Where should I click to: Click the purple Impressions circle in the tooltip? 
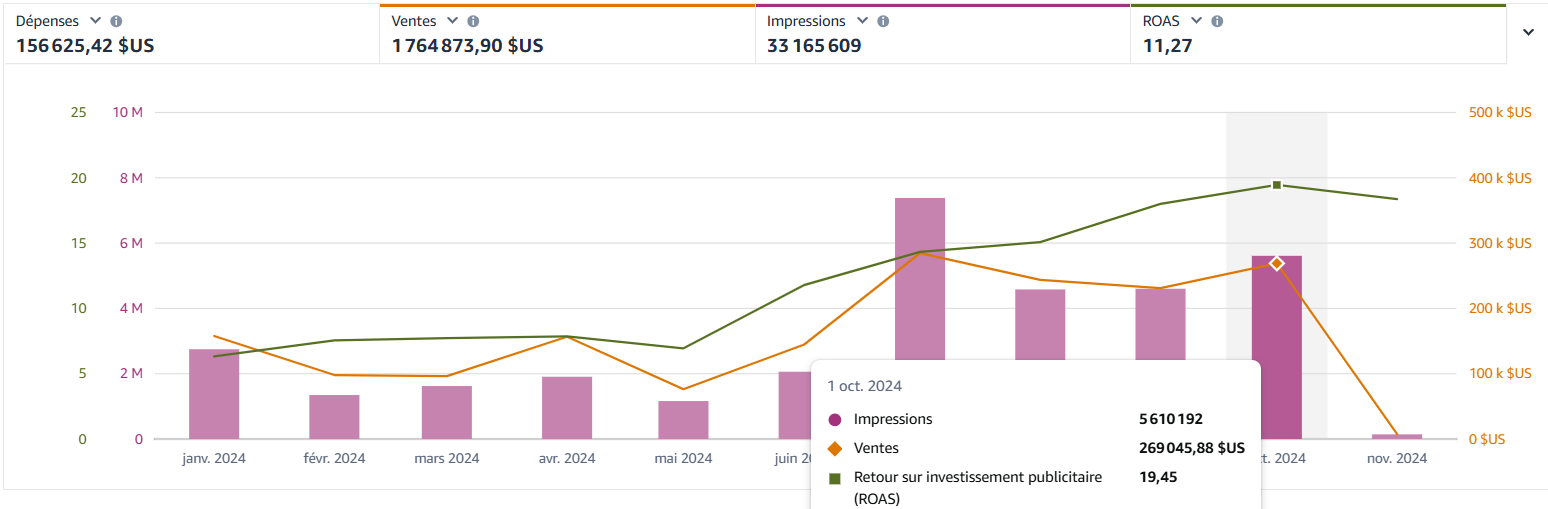835,420
